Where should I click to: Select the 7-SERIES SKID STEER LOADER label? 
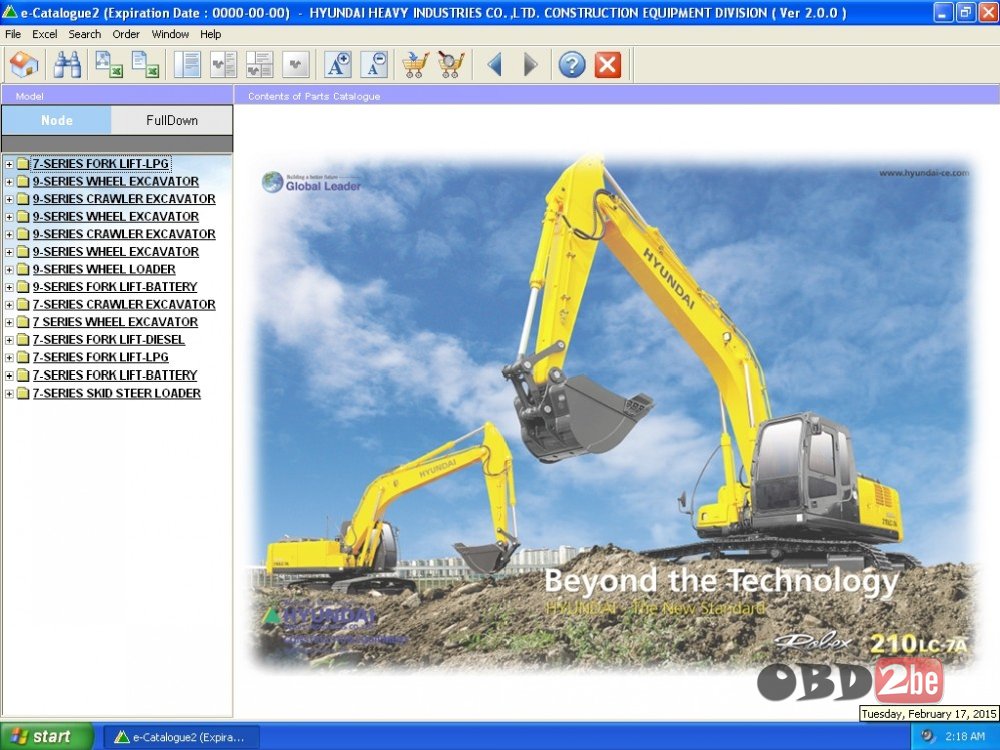(117, 393)
